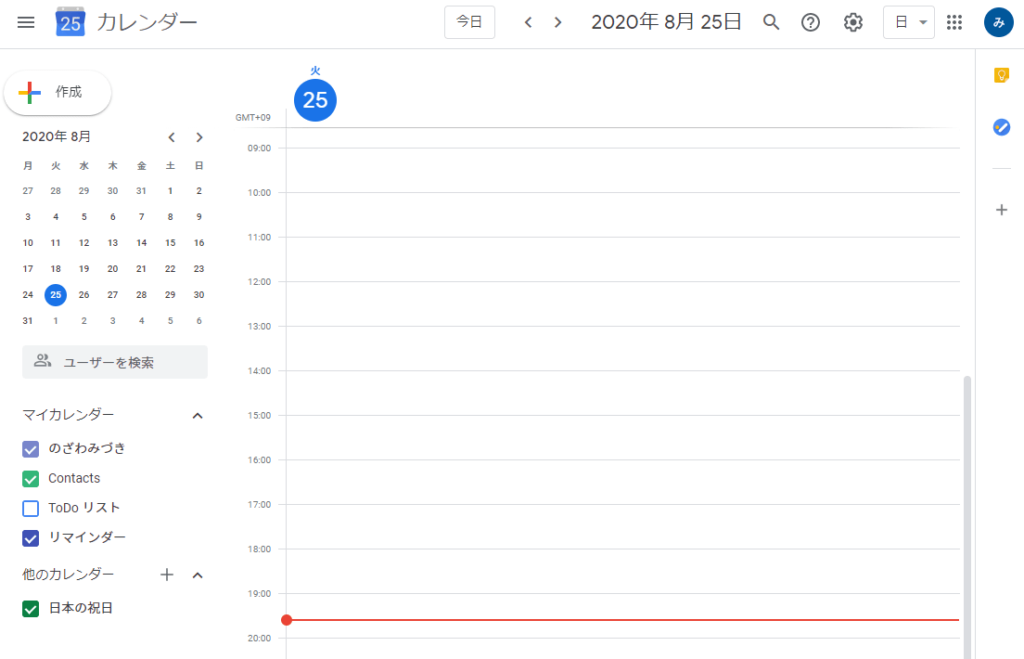Viewport: 1024px width, 659px height.
Task: Open Google Keep from side panel
Action: click(x=1000, y=75)
